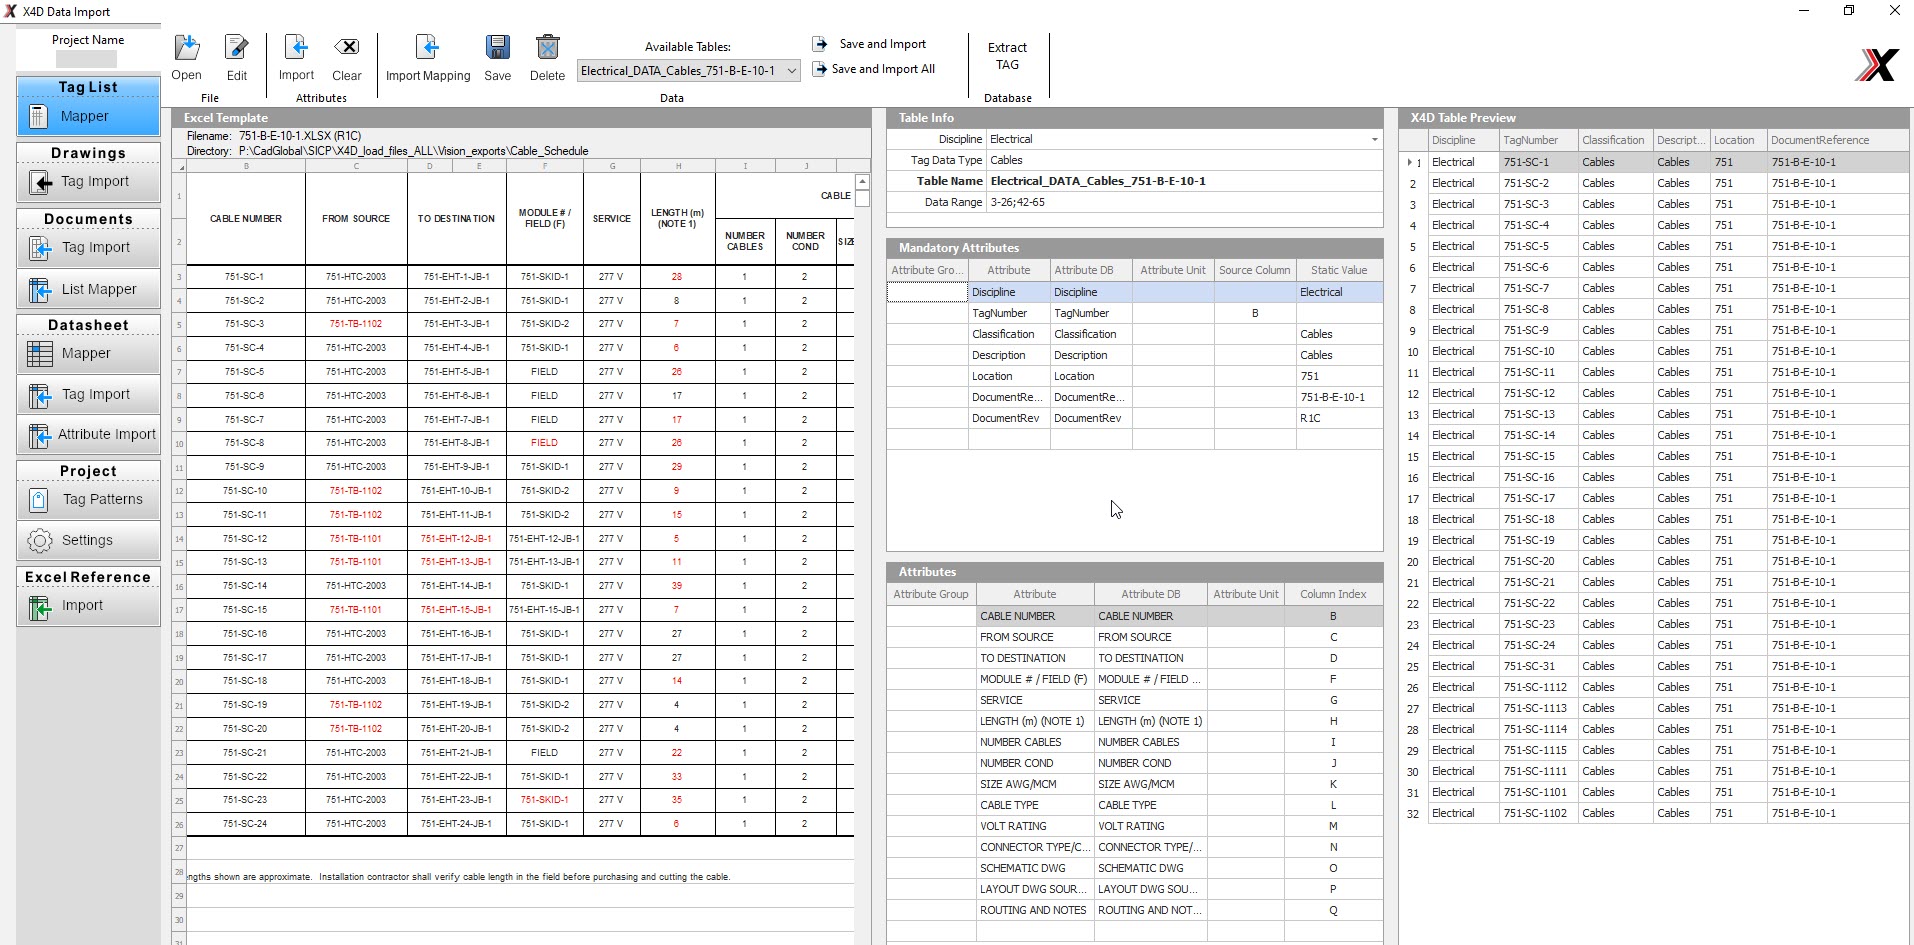This screenshot has height=945, width=1914.
Task: Select preview row 751-SC-1
Action: [x=1655, y=162]
